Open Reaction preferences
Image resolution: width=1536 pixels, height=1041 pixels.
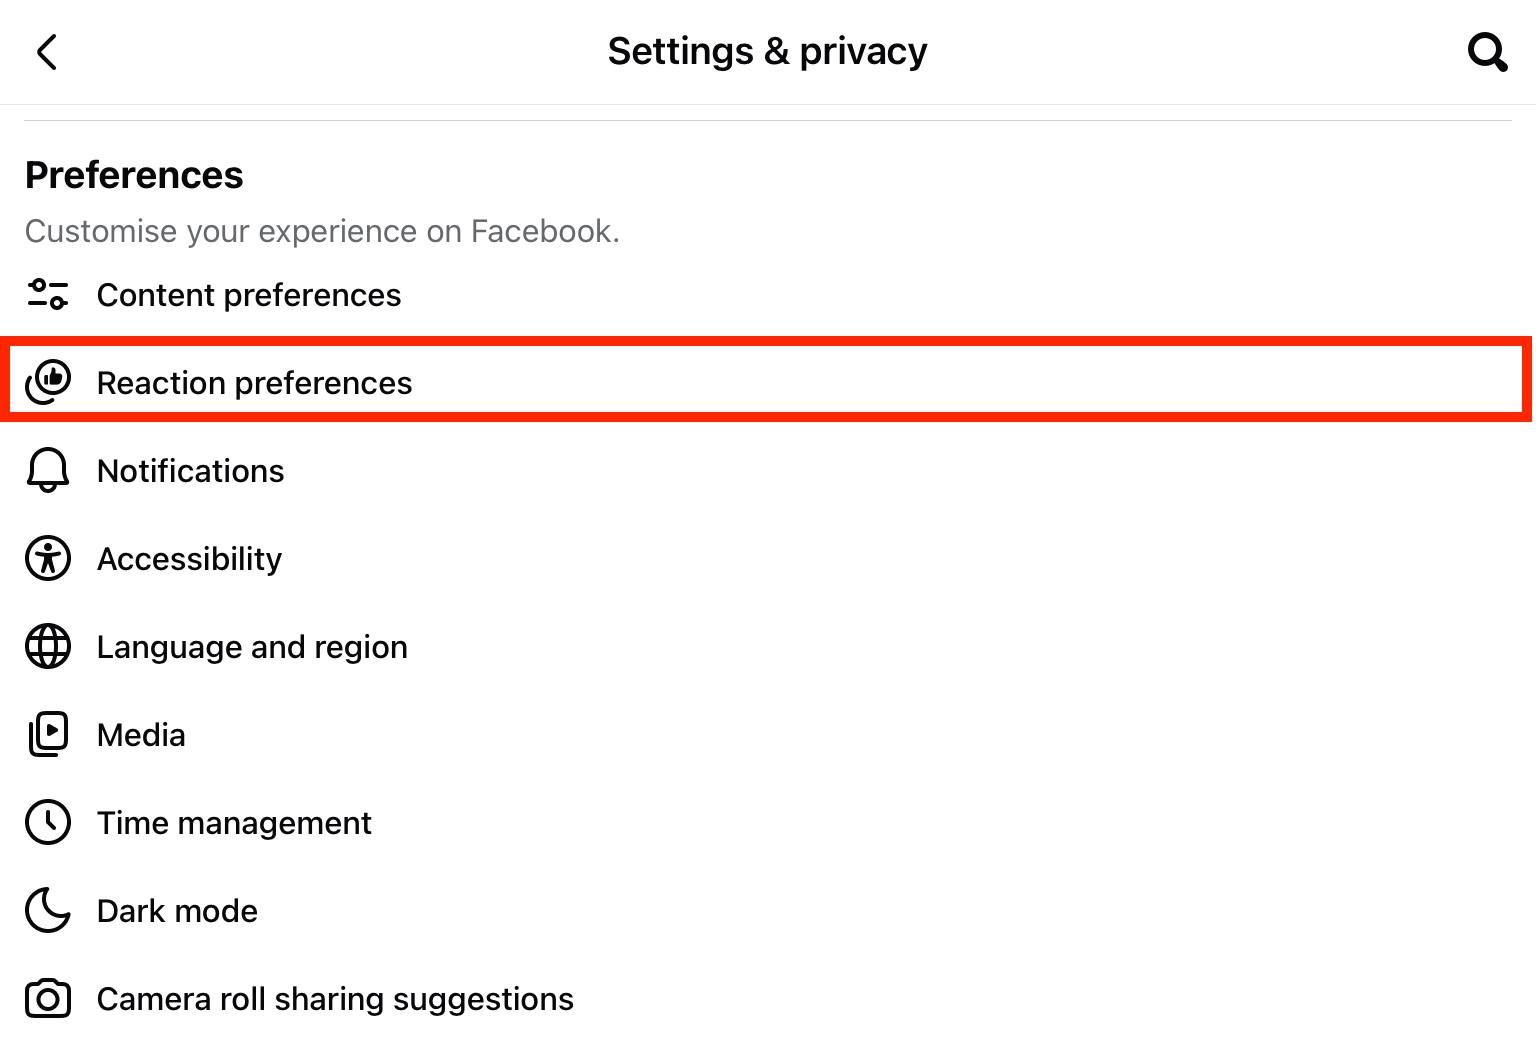[x=254, y=383]
